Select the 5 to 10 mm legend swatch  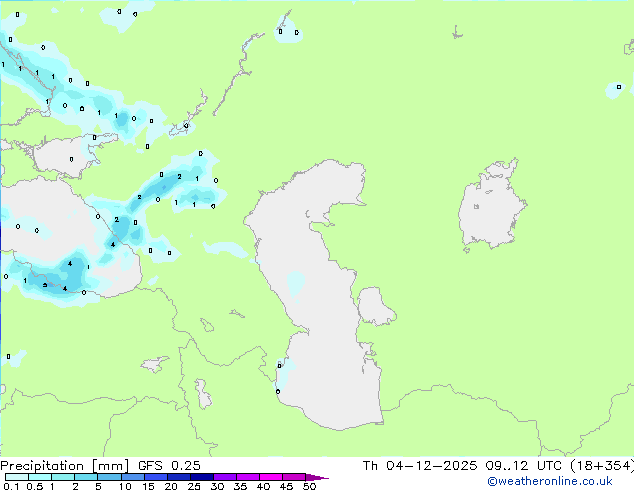[x=109, y=477]
